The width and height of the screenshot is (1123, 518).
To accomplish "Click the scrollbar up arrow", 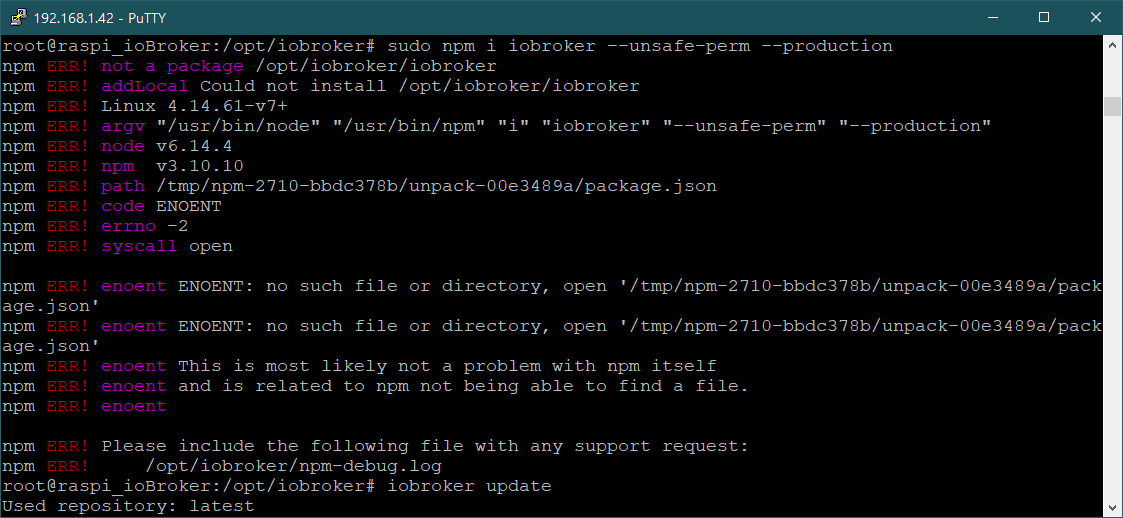I will point(1112,44).
